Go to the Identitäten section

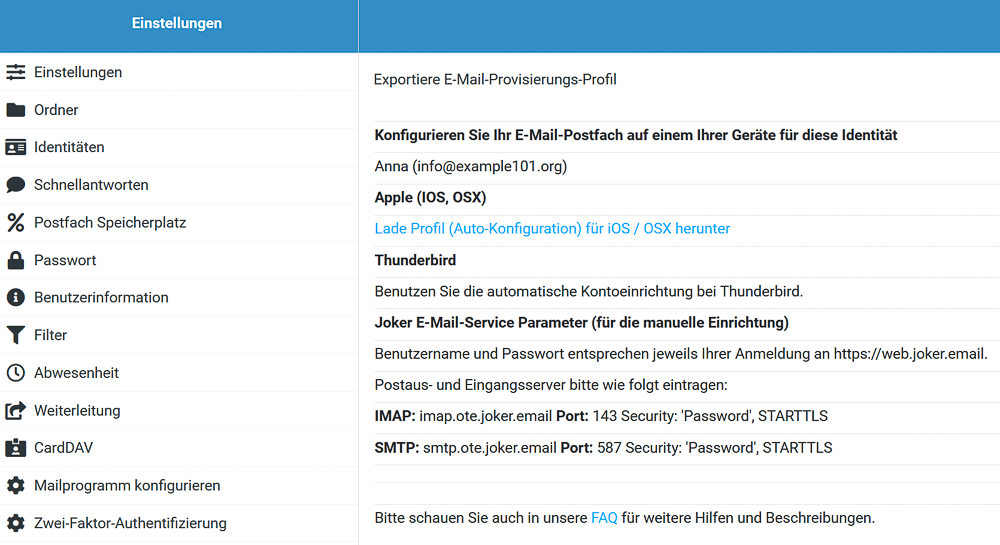[179, 147]
